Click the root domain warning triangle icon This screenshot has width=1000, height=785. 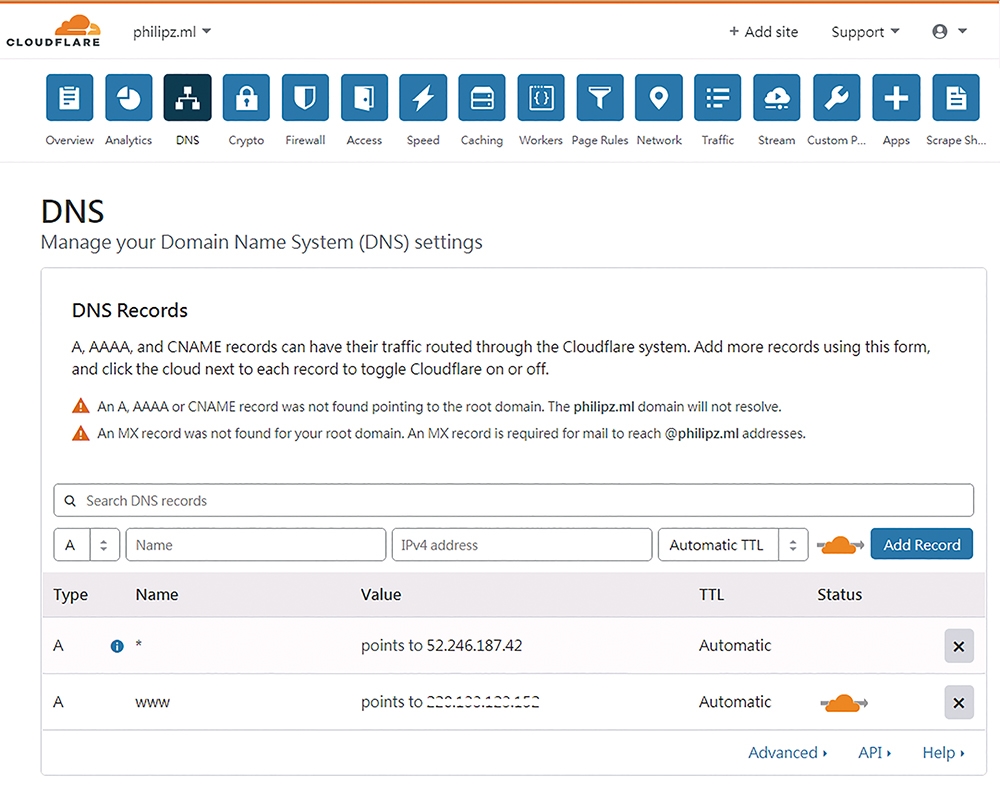click(x=80, y=406)
